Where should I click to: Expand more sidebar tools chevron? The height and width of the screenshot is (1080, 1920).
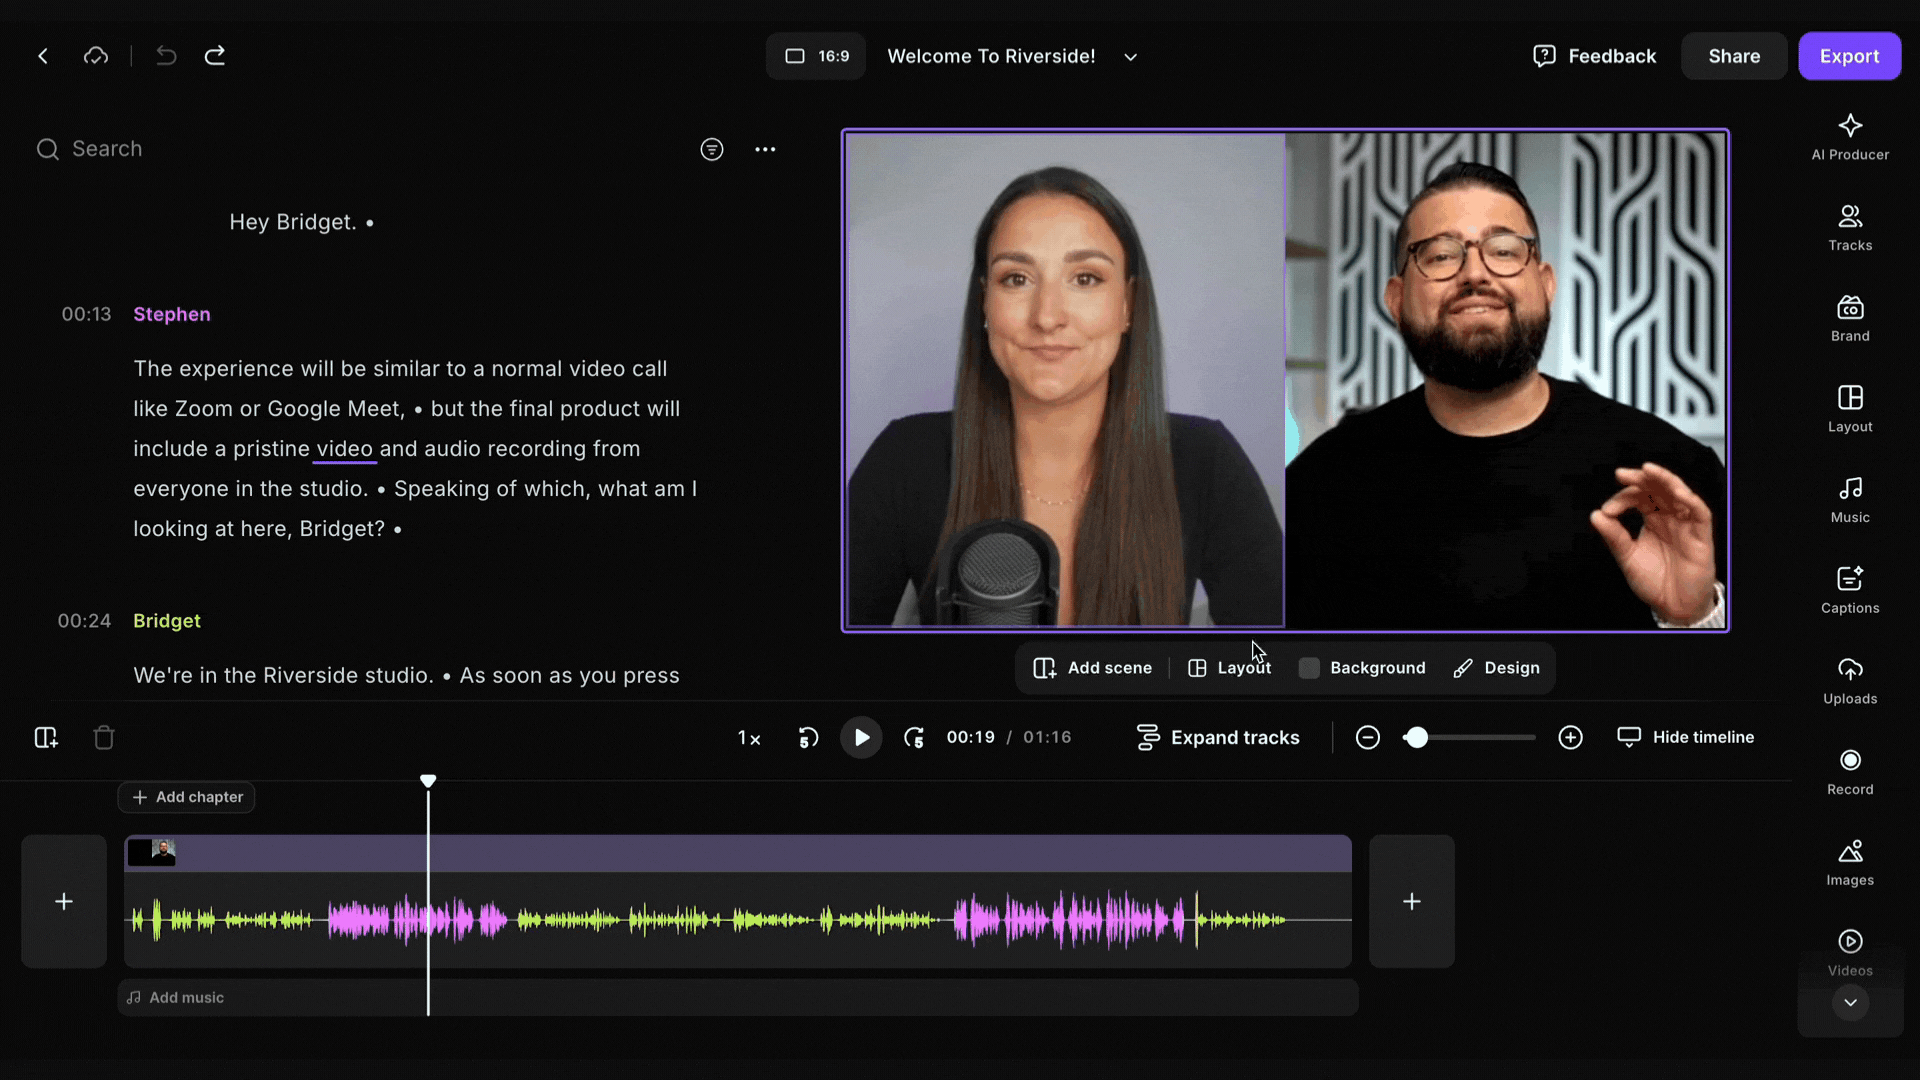(x=1850, y=1002)
